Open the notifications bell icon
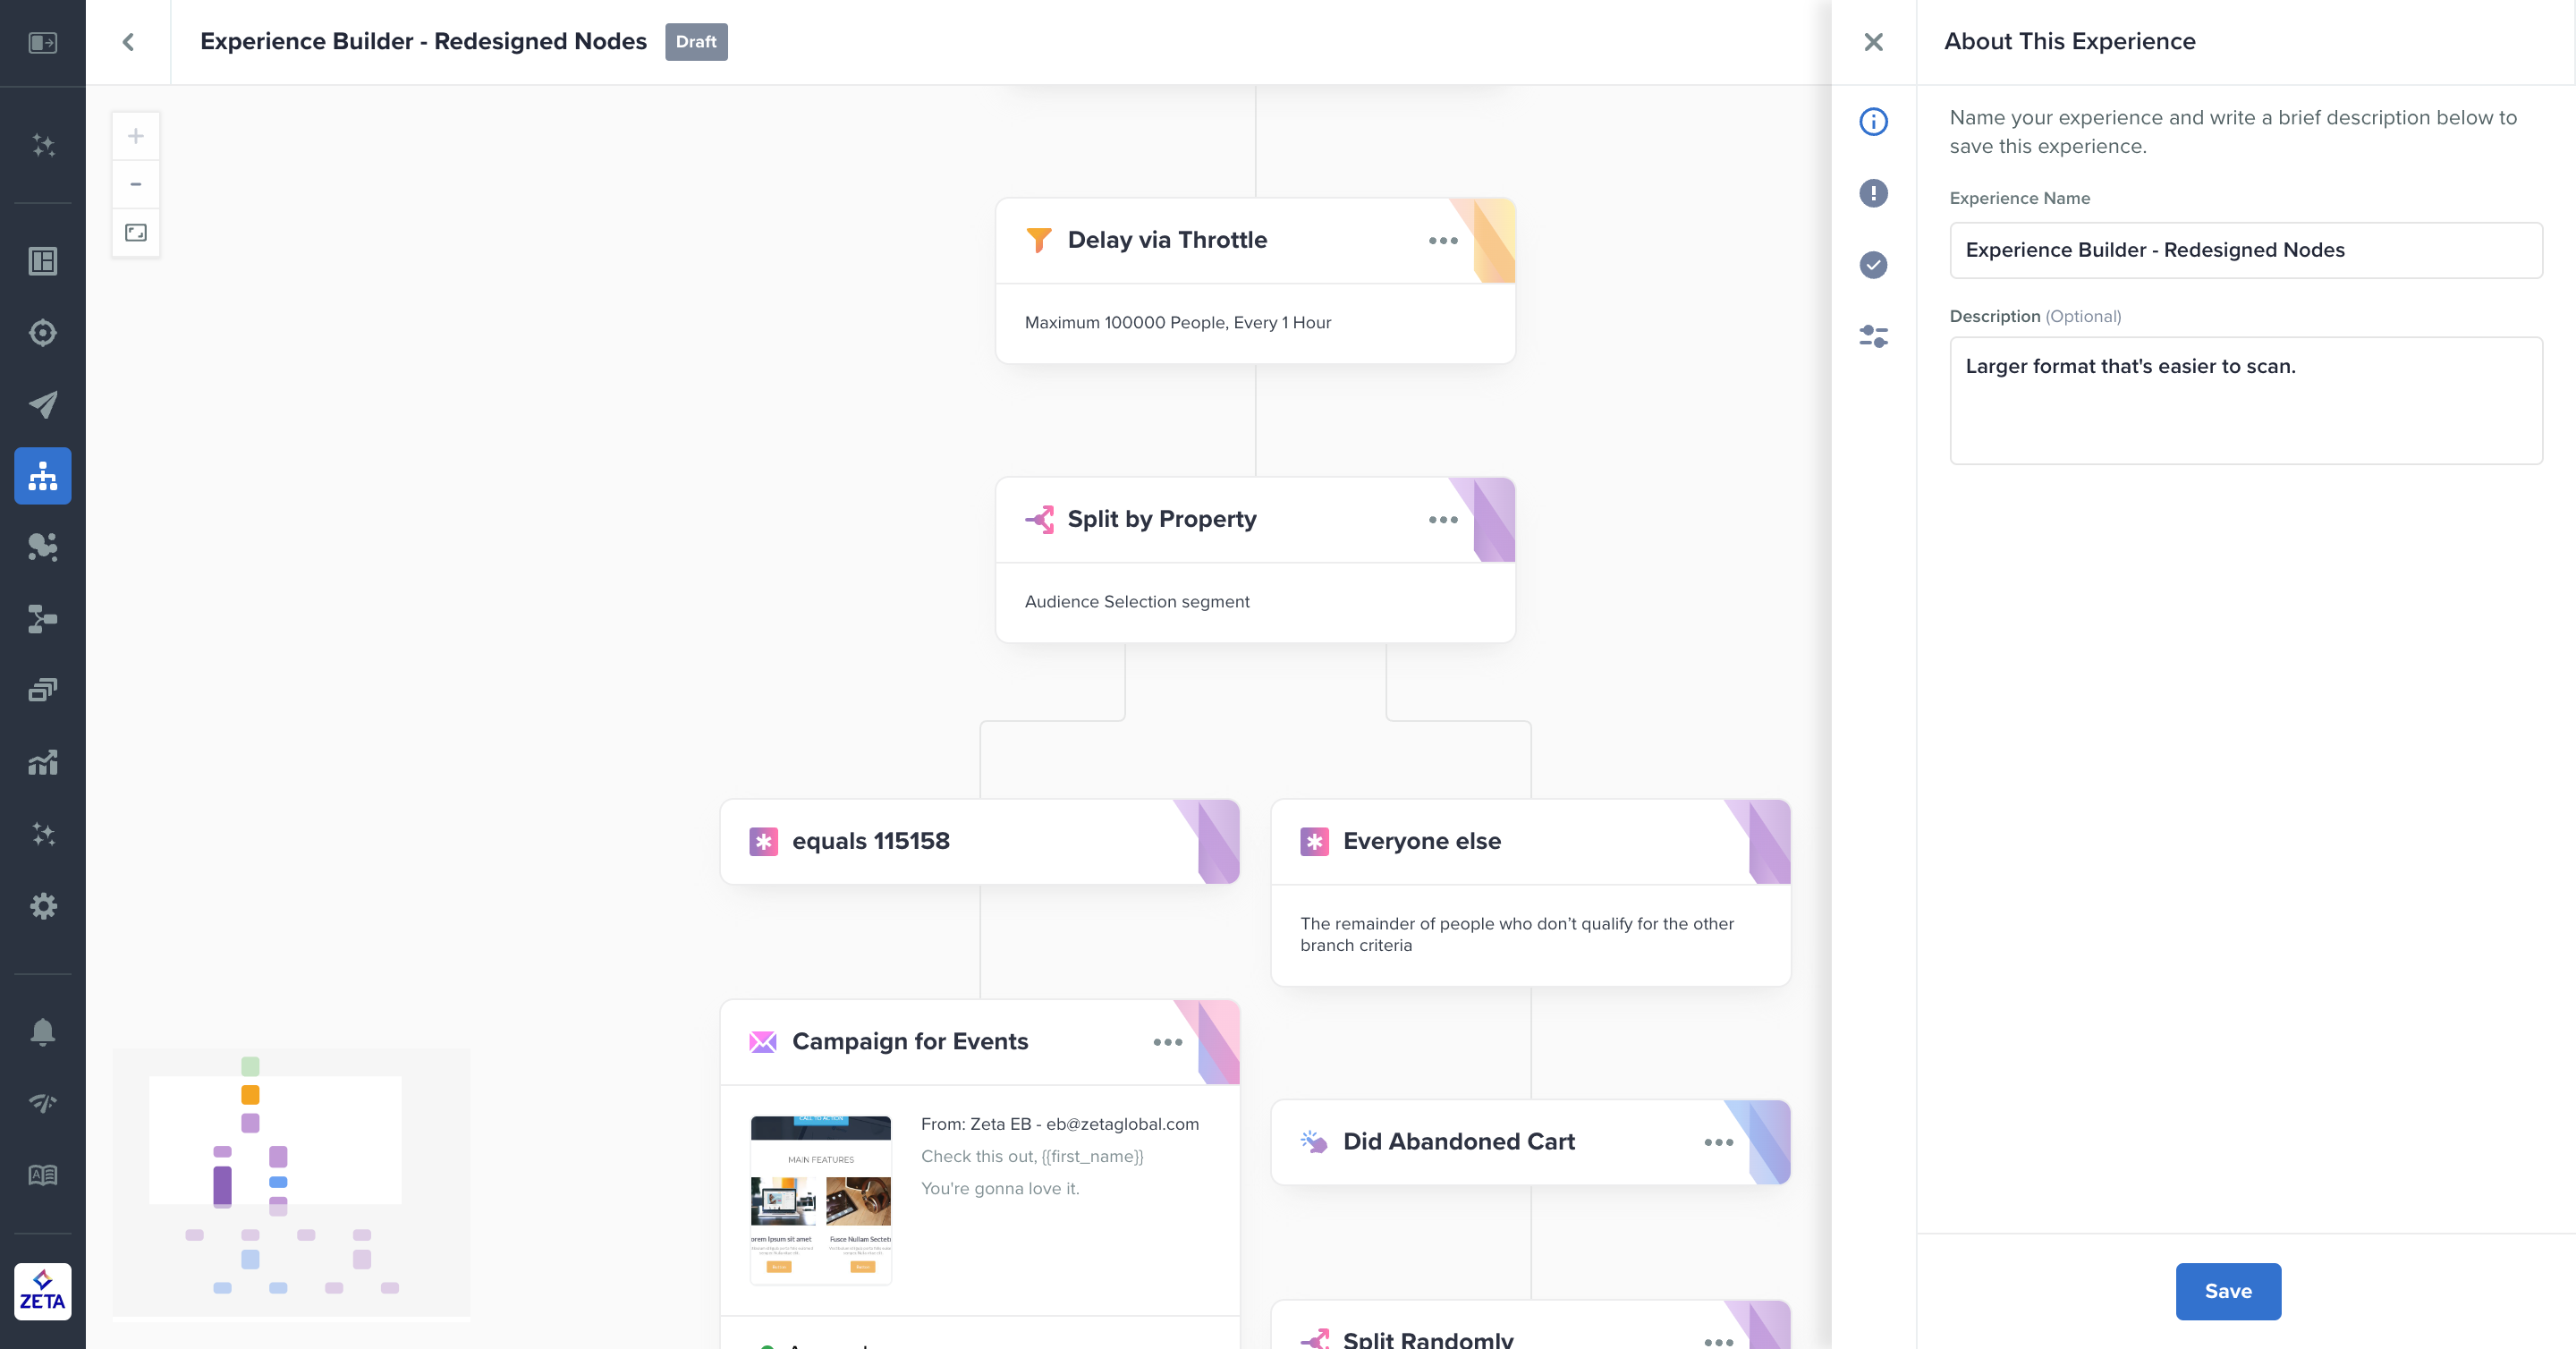 tap(43, 1031)
